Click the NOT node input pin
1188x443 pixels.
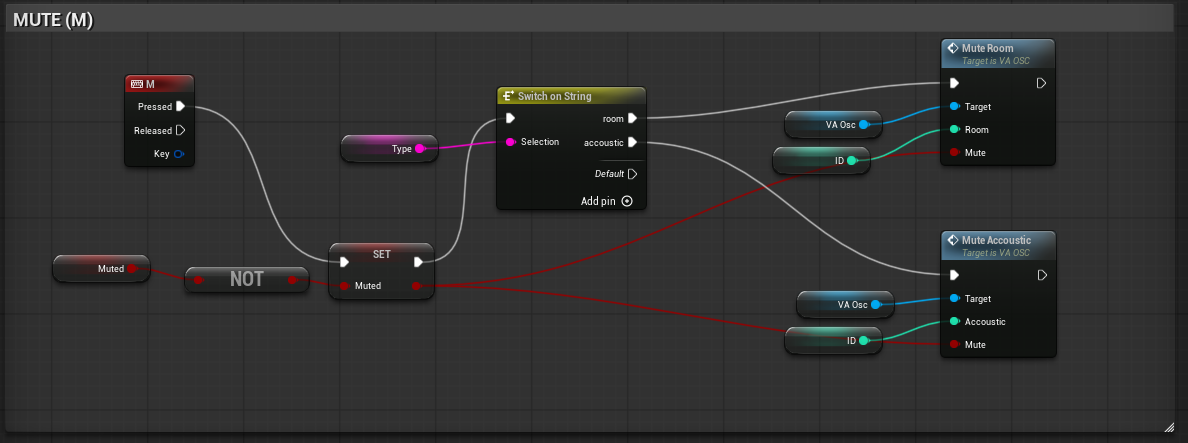coord(199,279)
